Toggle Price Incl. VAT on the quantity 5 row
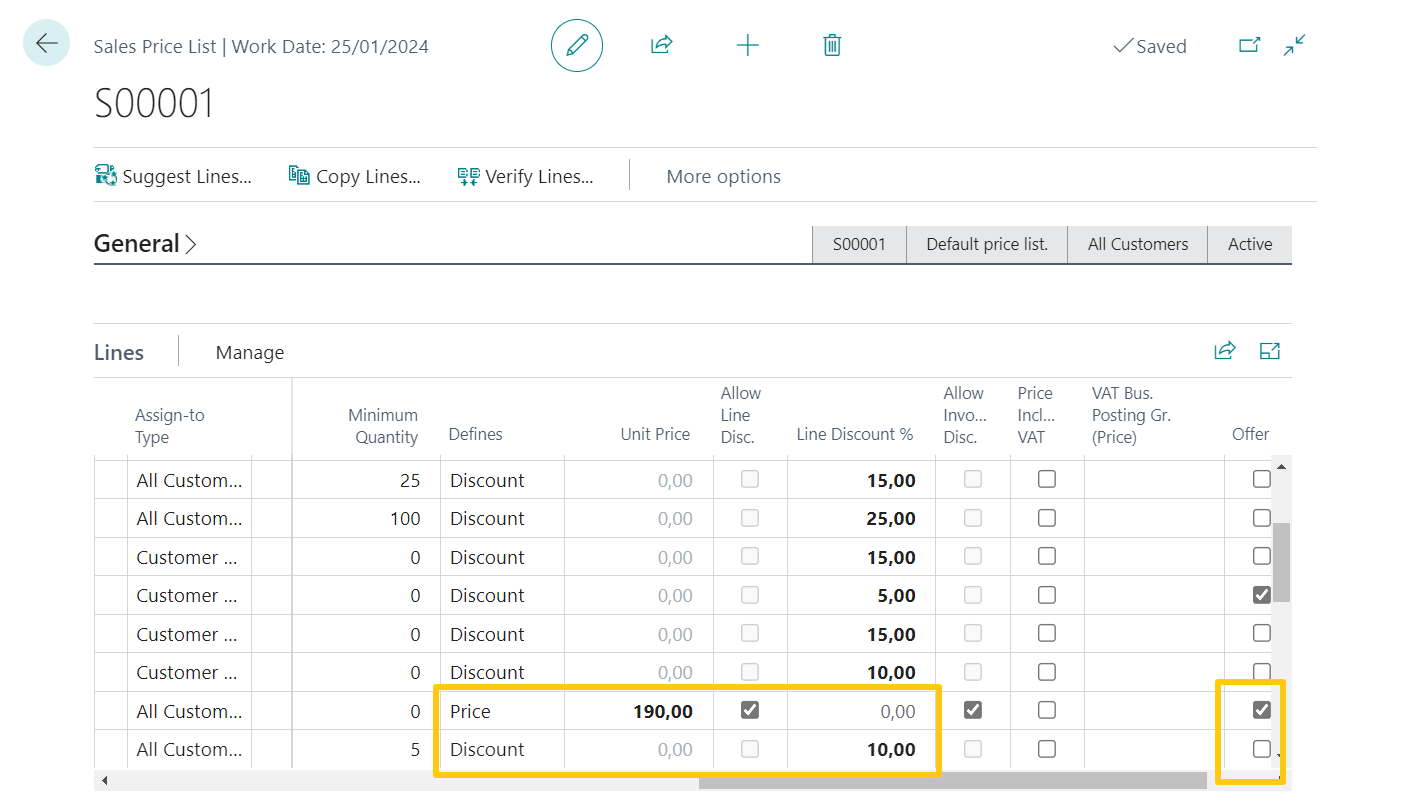 click(1047, 749)
